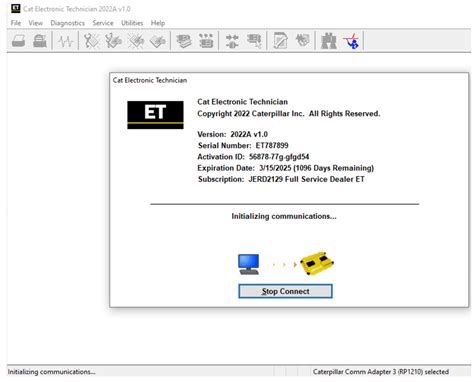Viewport: 474px width, 382px height.
Task: Click the ECM selector icon with cursor
Action: point(254,41)
